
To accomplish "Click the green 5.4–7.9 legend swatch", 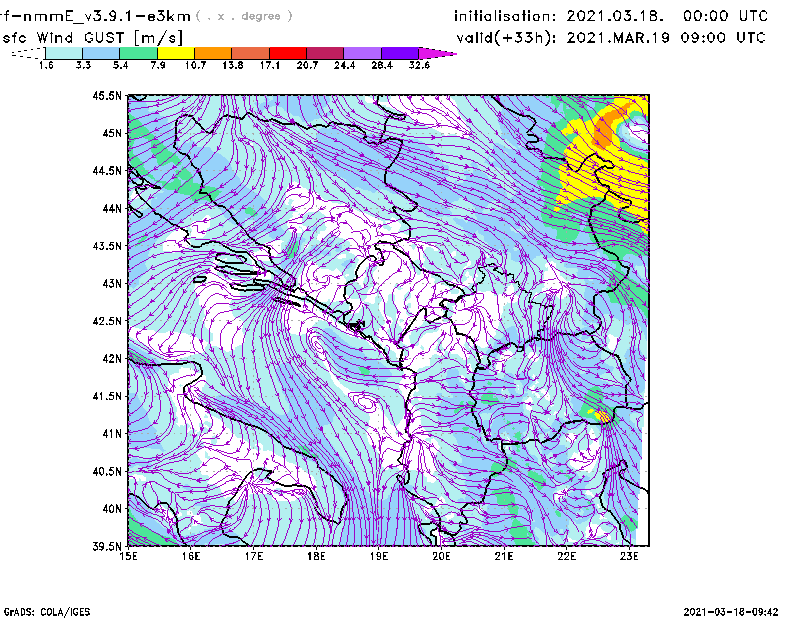I will click(138, 53).
